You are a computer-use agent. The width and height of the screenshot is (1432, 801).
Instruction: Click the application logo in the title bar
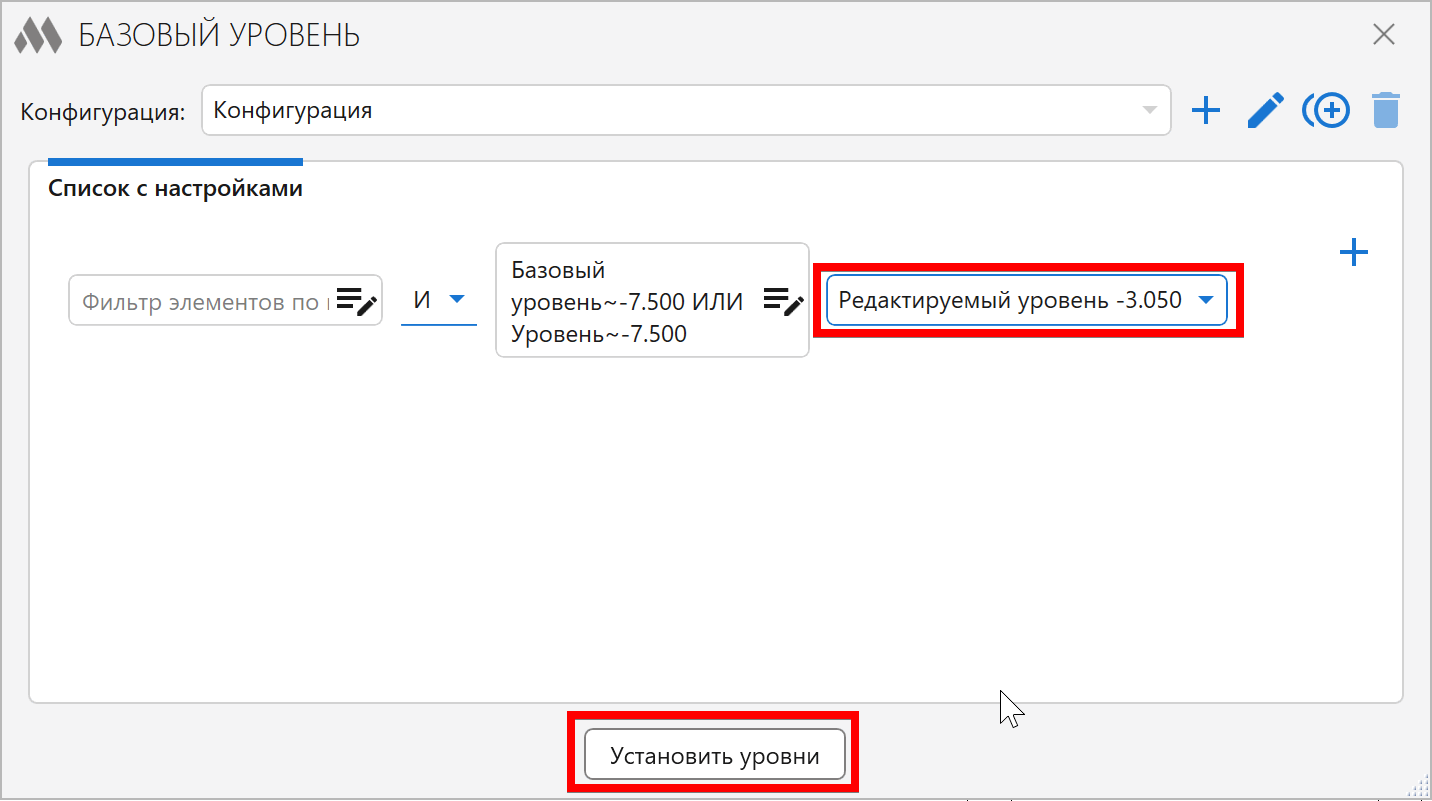38,36
